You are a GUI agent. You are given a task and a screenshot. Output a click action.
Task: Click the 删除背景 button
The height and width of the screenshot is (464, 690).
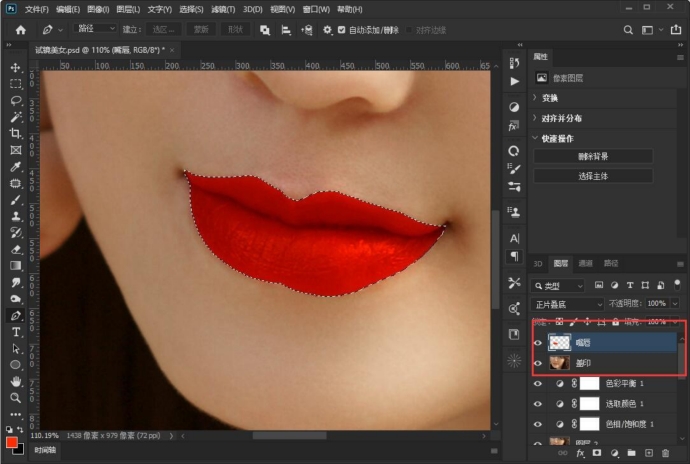click(x=593, y=156)
